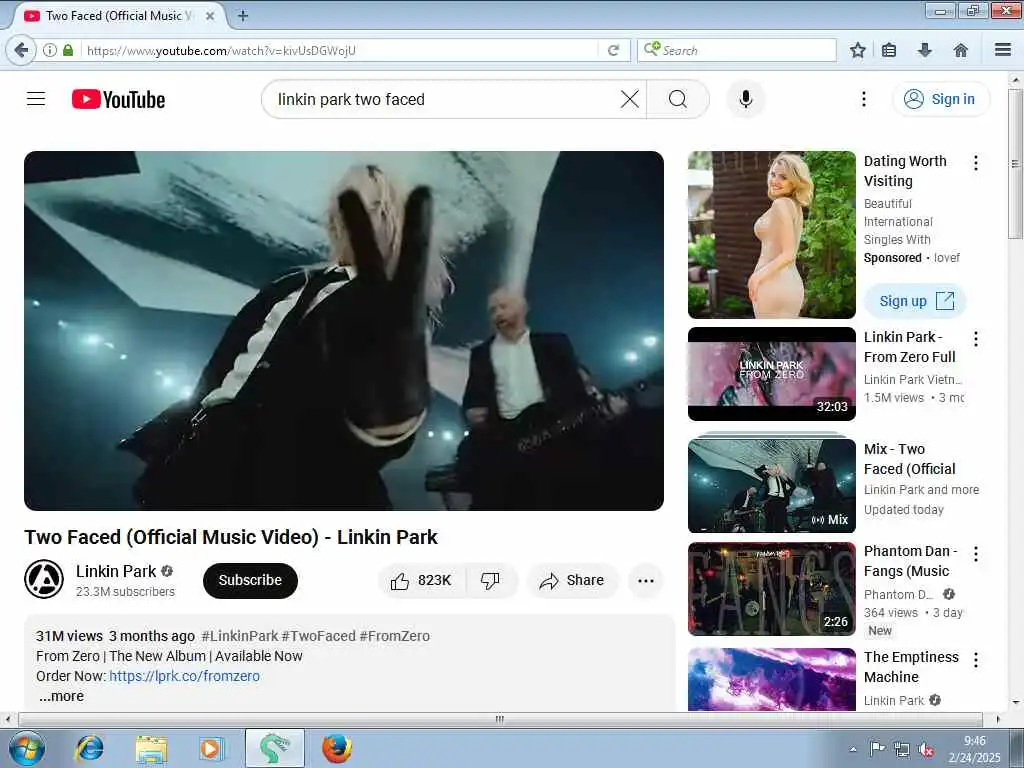The image size is (1024, 768).
Task: Open Linkin Park channel avatar
Action: [x=44, y=579]
